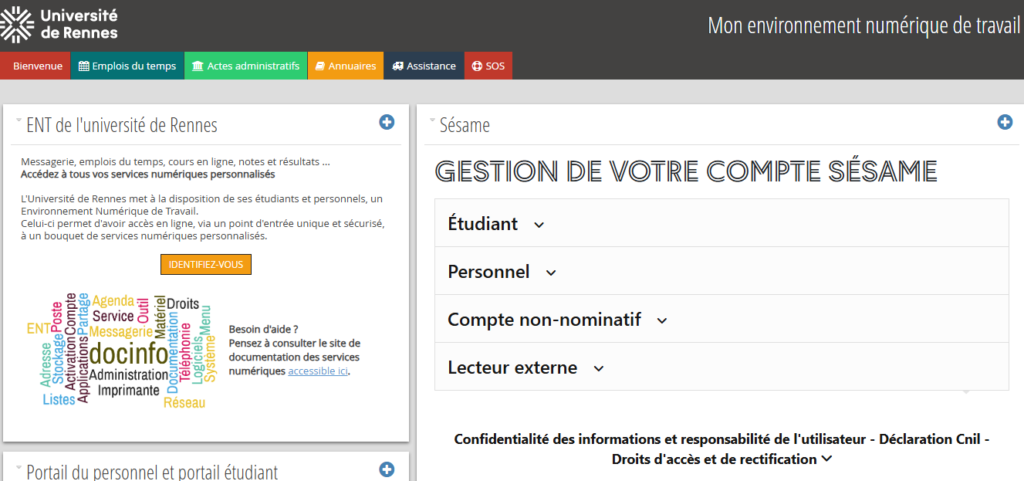
Task: Click 'Accédez à tous vos services numériques personnalisés'
Action: 148,174
